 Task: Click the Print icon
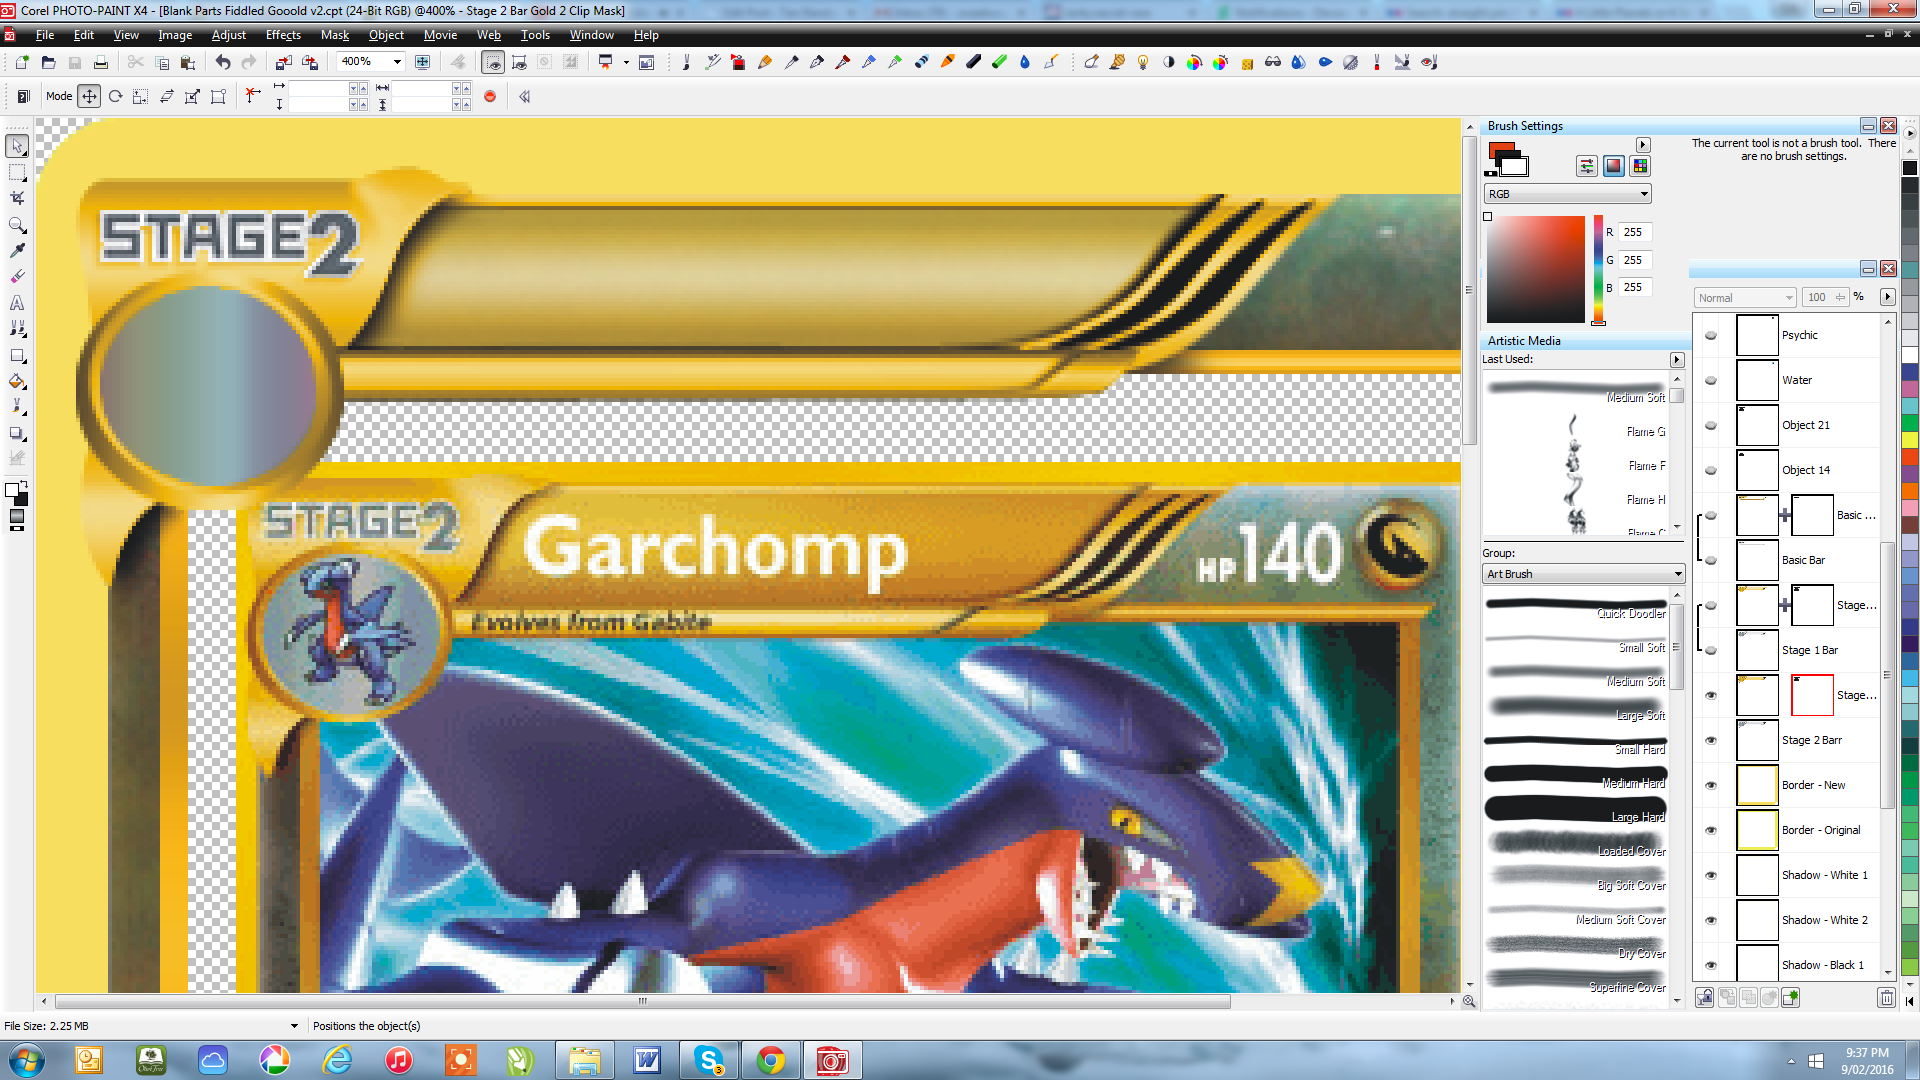[x=100, y=62]
